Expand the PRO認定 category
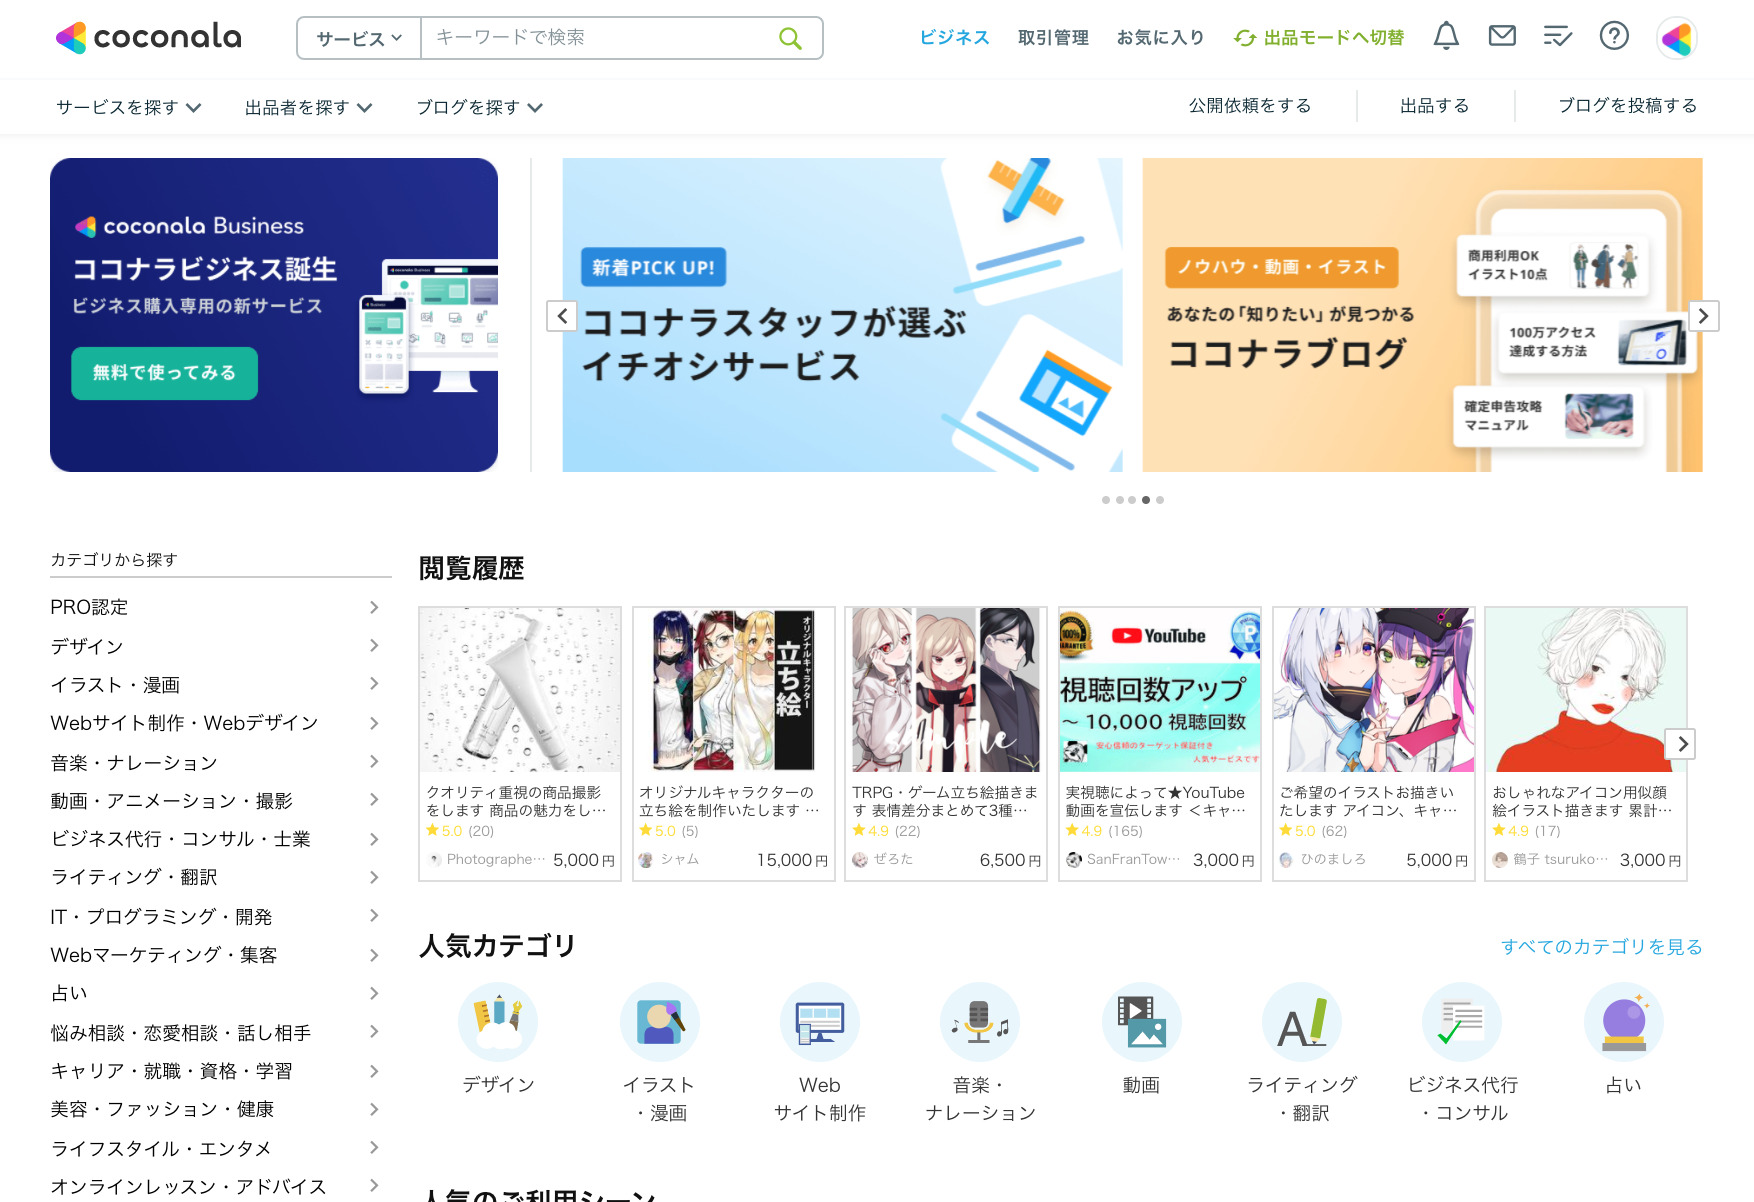 (216, 607)
